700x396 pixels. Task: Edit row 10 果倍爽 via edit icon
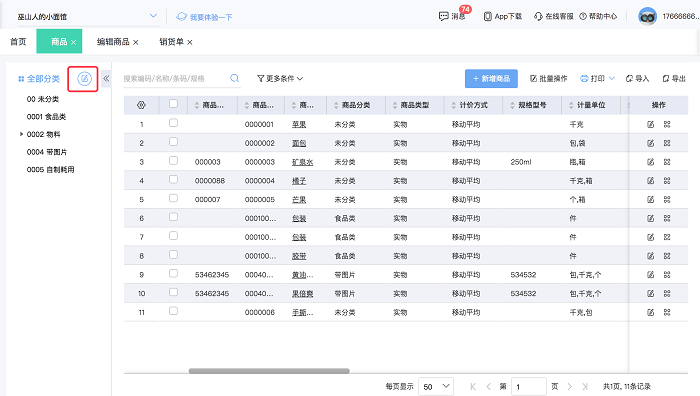pyautogui.click(x=650, y=293)
